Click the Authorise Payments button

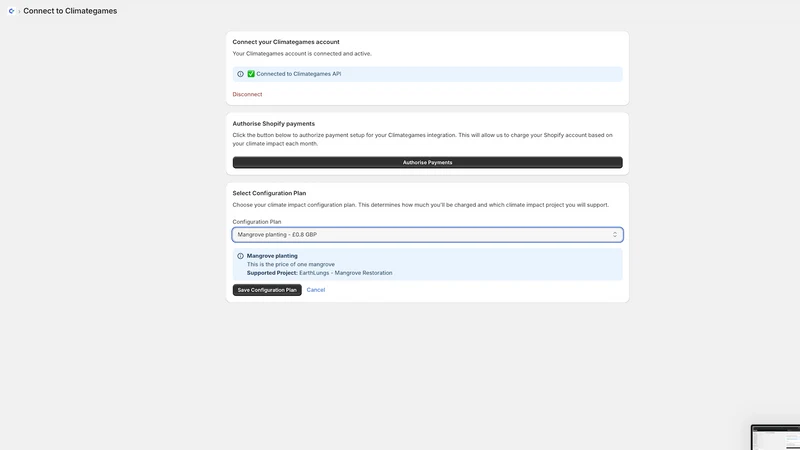coord(428,162)
